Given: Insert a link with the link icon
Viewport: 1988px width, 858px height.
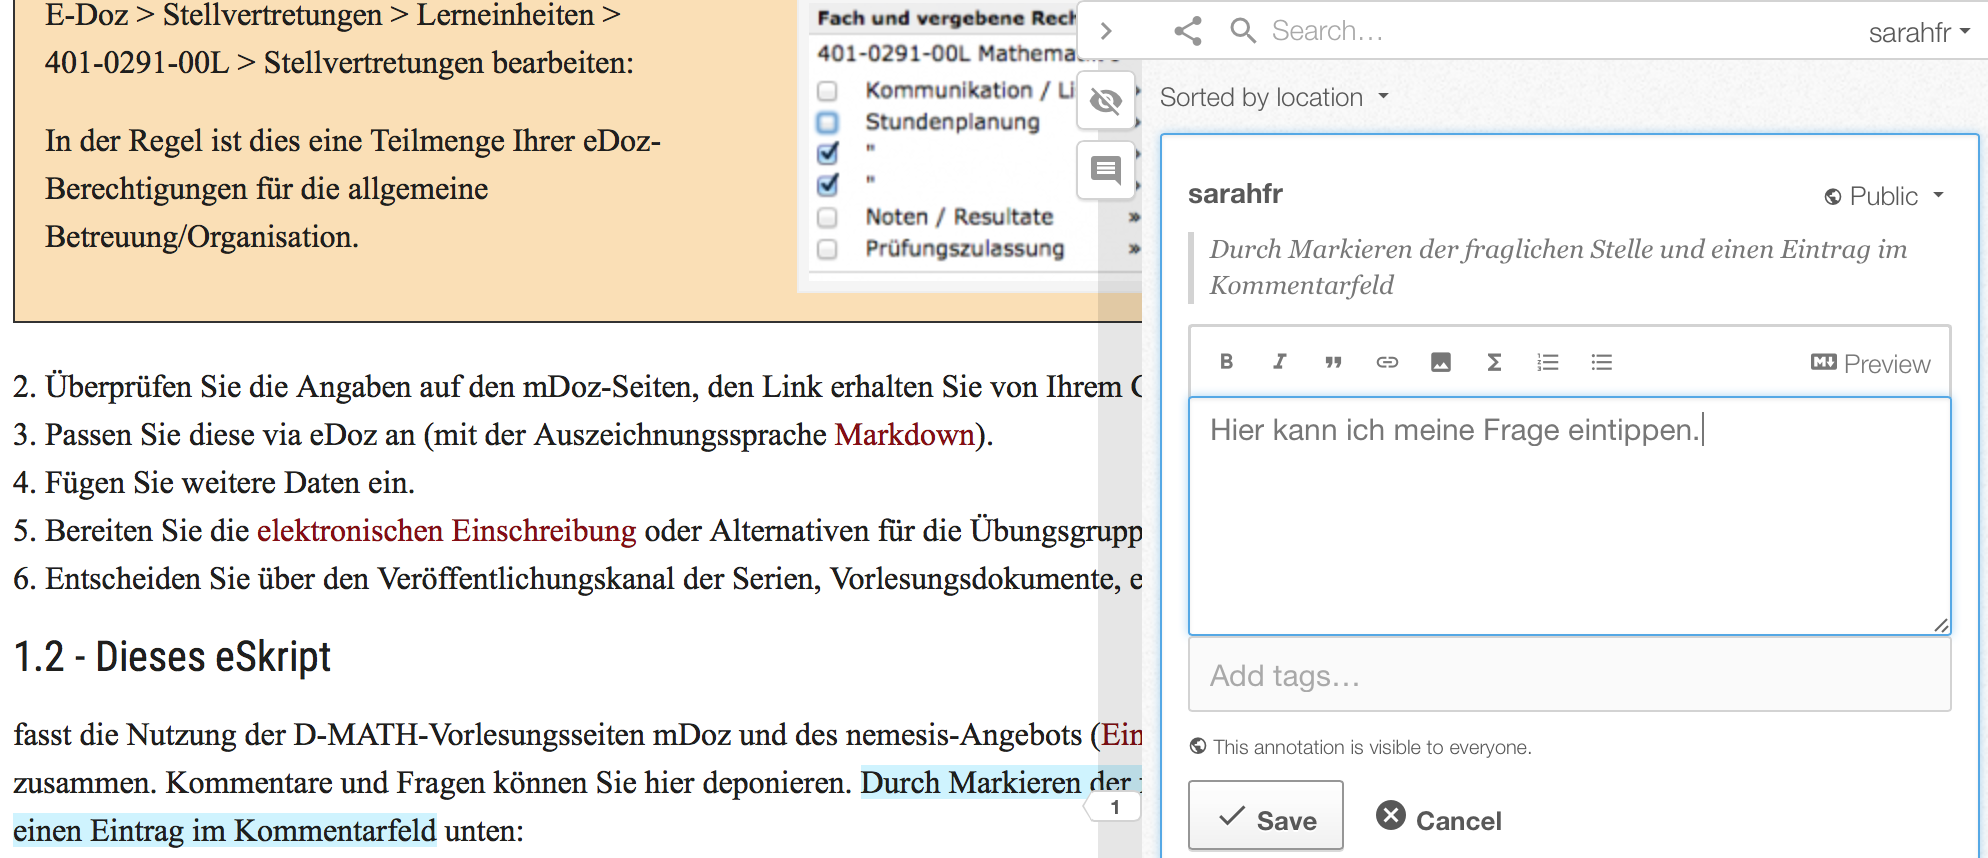Looking at the screenshot, I should coord(1387,362).
